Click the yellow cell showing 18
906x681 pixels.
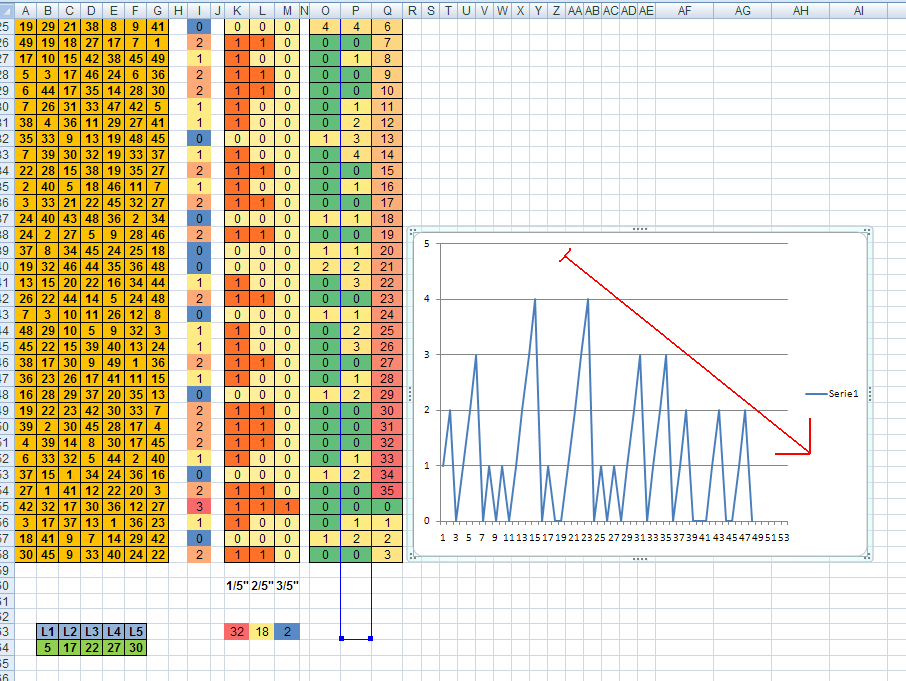tap(262, 631)
